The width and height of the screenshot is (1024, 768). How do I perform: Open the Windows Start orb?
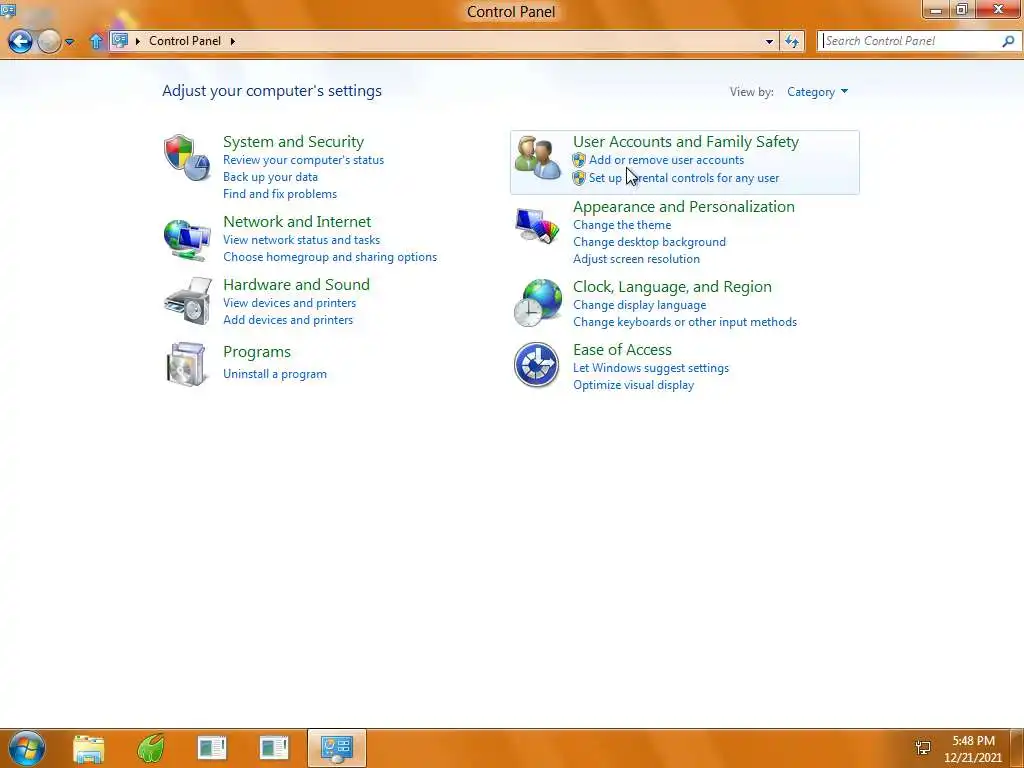click(x=27, y=748)
